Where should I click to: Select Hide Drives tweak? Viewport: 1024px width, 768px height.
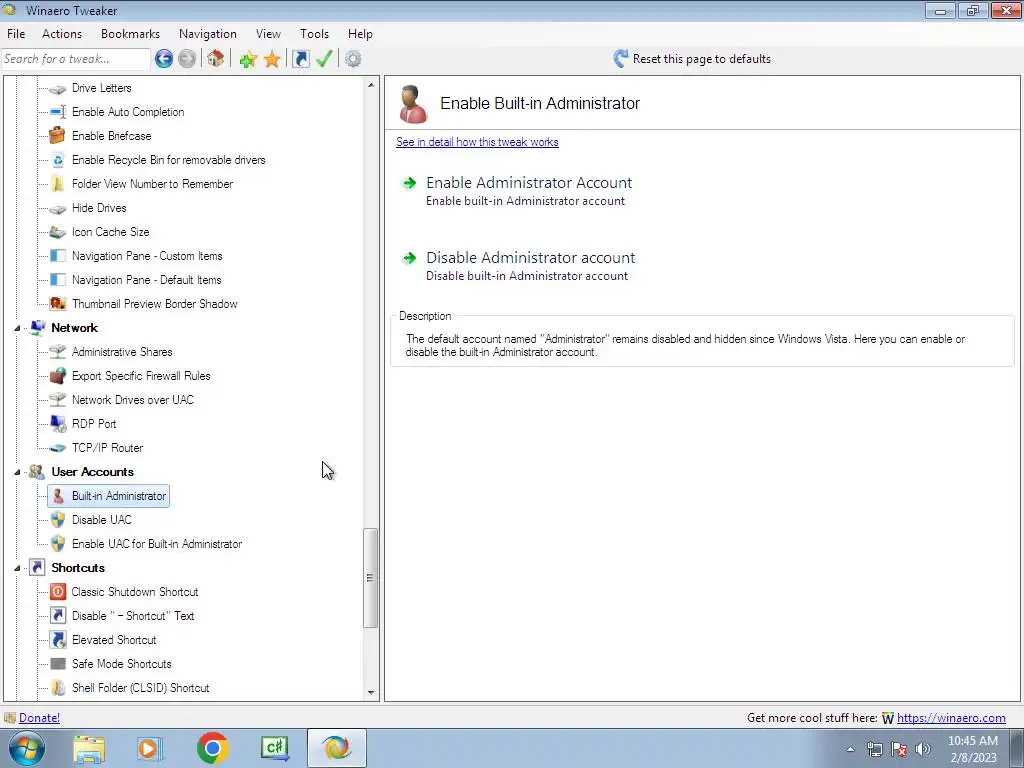tap(99, 208)
